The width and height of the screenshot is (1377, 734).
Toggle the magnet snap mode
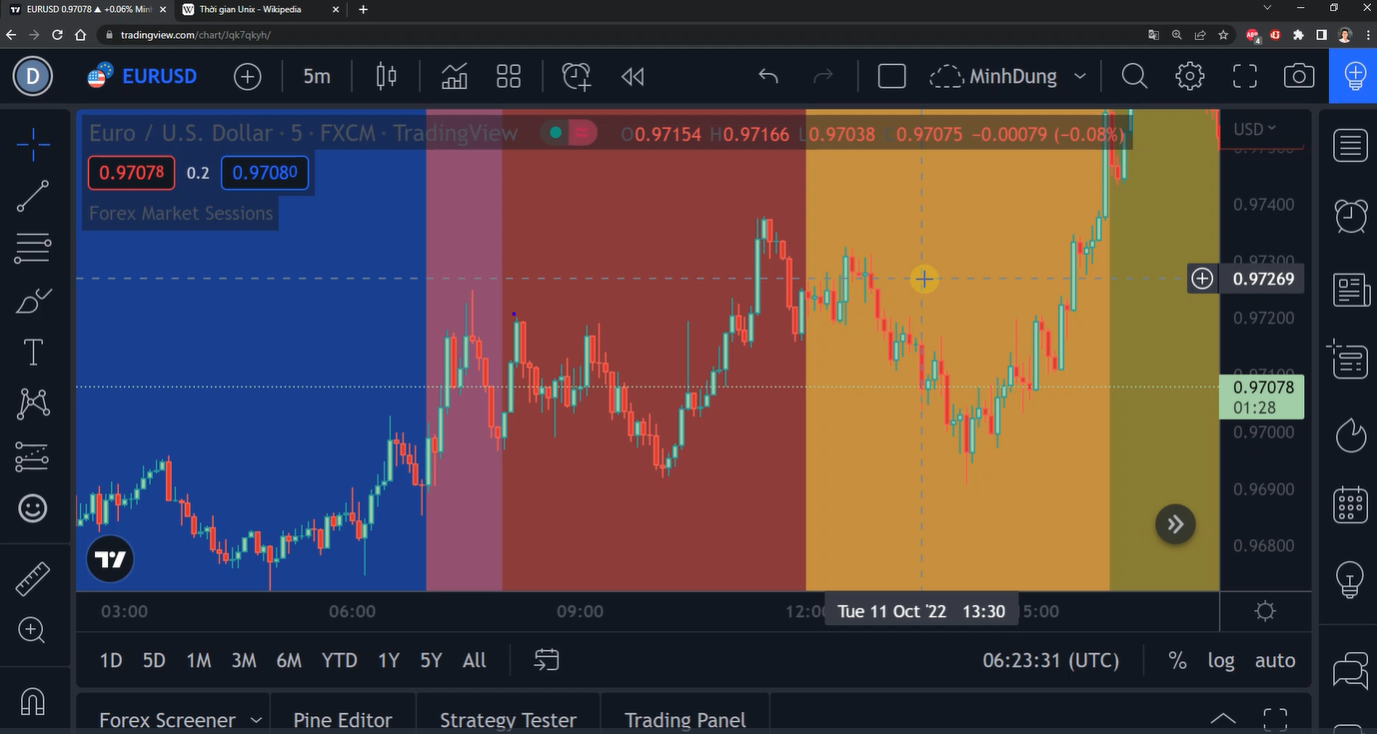32,702
